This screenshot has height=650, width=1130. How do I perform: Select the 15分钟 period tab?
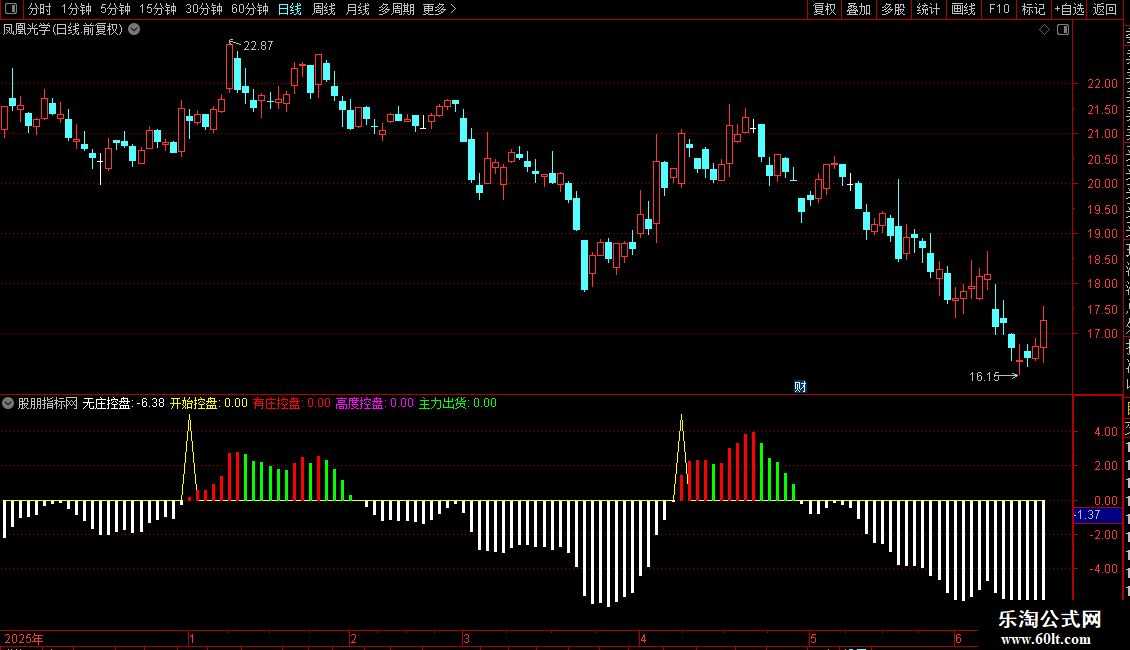pos(158,9)
